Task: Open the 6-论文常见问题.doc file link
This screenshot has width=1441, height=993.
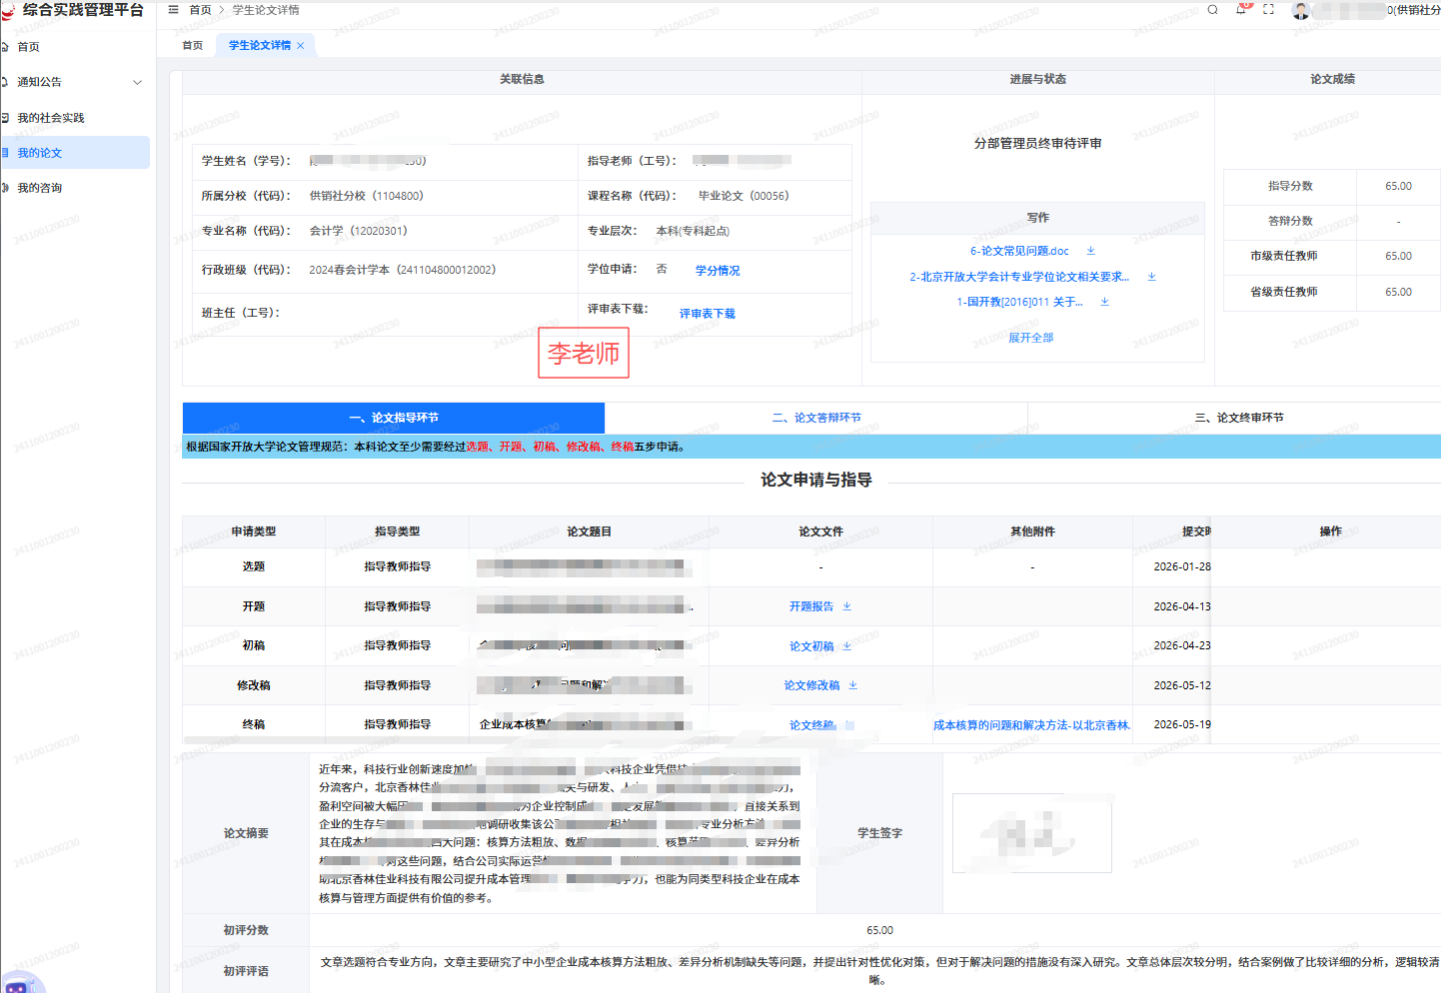Action: point(1019,251)
